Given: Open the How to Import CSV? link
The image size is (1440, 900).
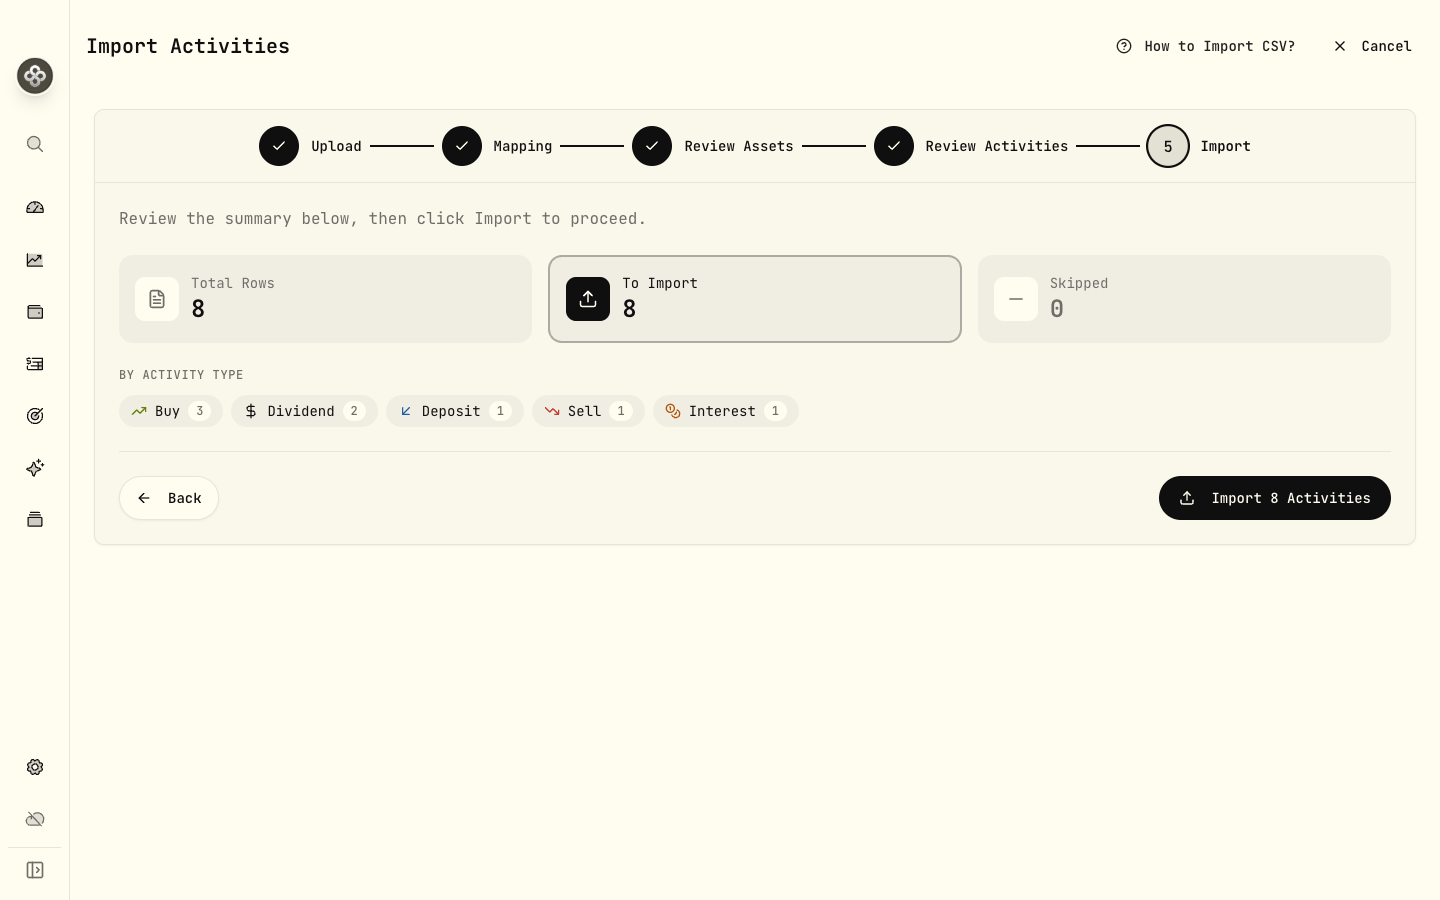Looking at the screenshot, I should pos(1206,46).
